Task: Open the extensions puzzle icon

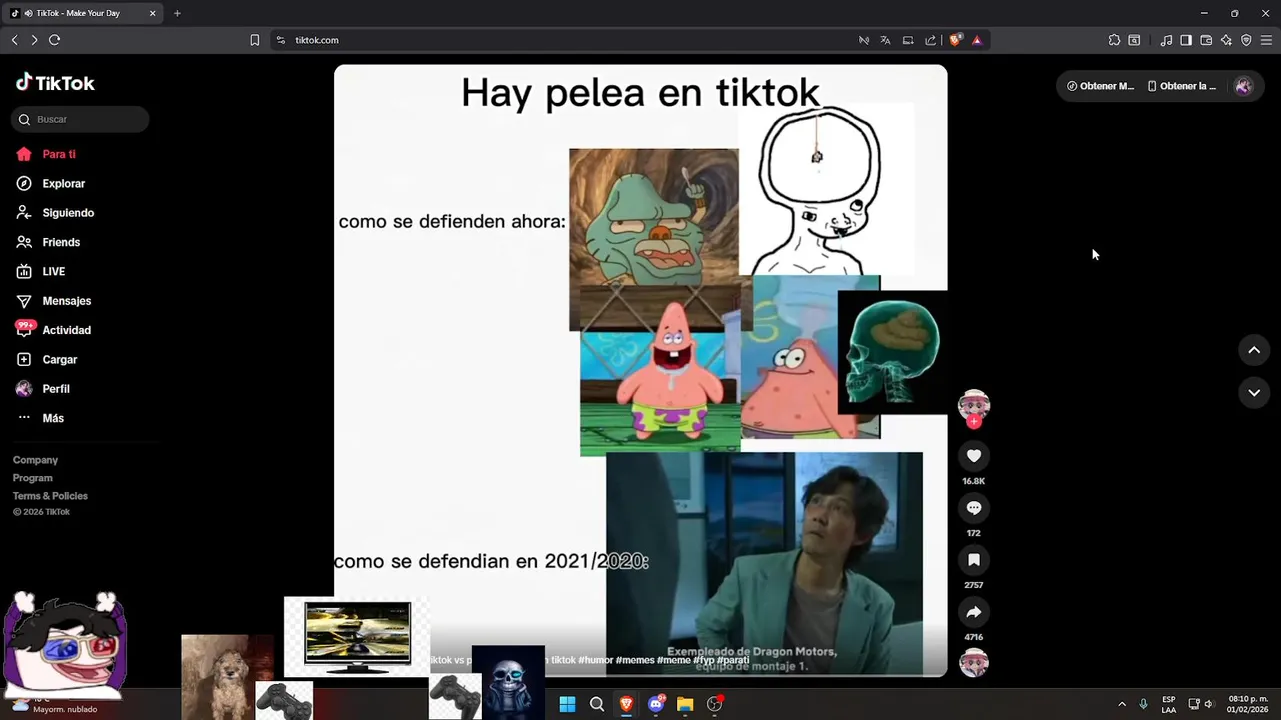Action: coord(1114,40)
